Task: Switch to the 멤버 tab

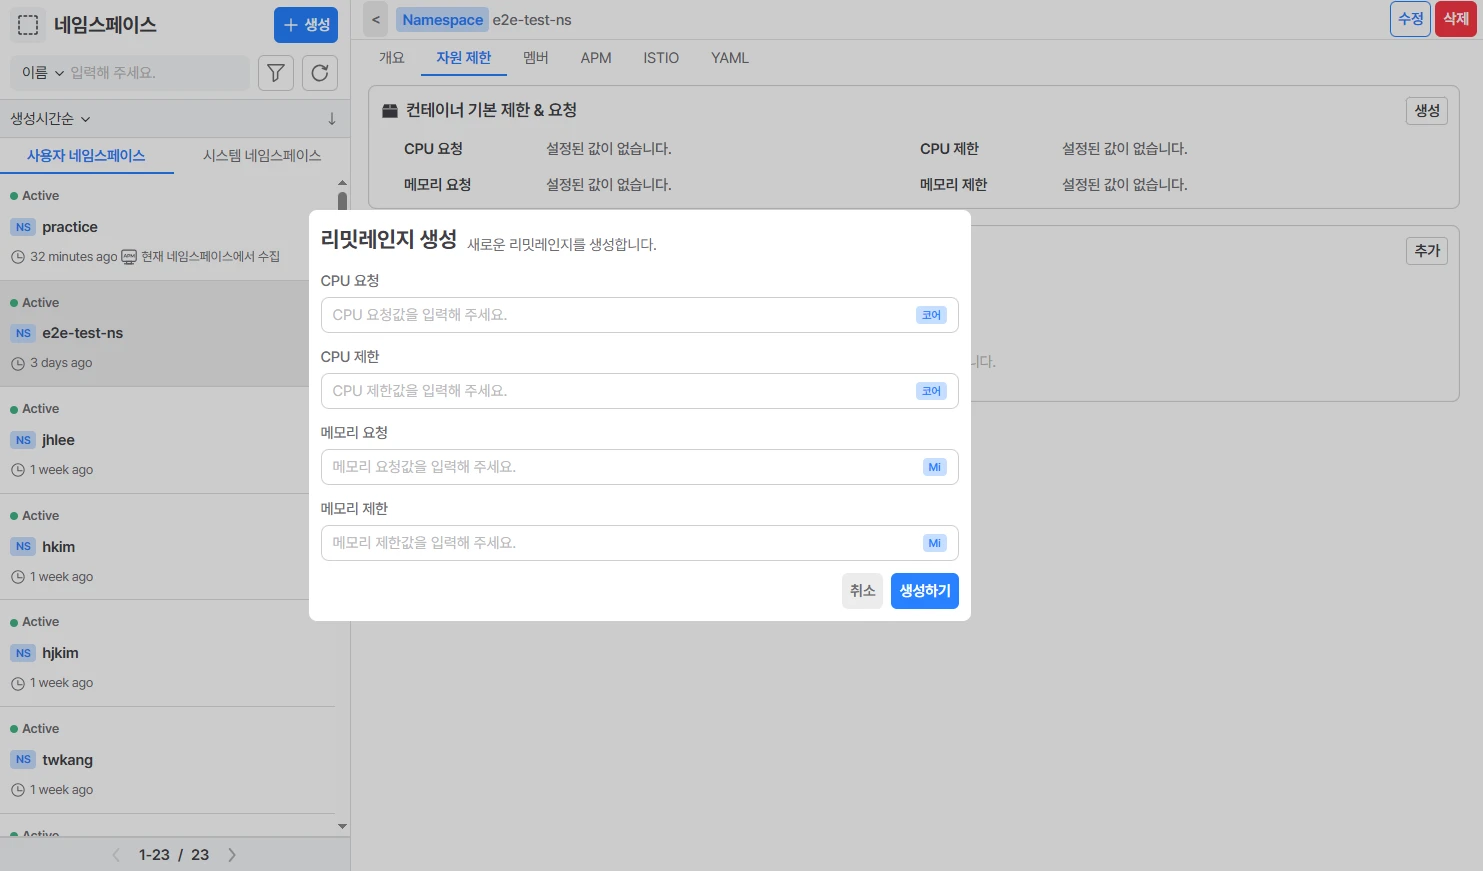Action: tap(536, 58)
